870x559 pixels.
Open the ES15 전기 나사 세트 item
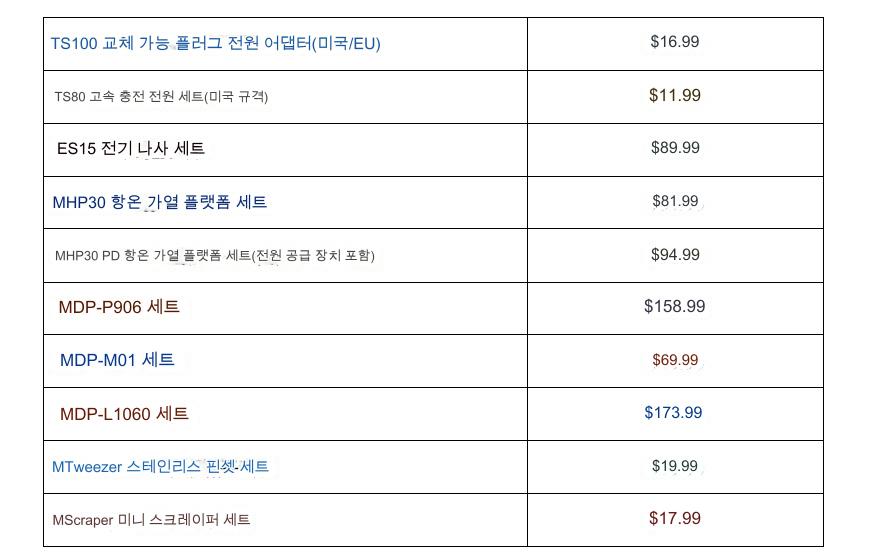click(131, 149)
